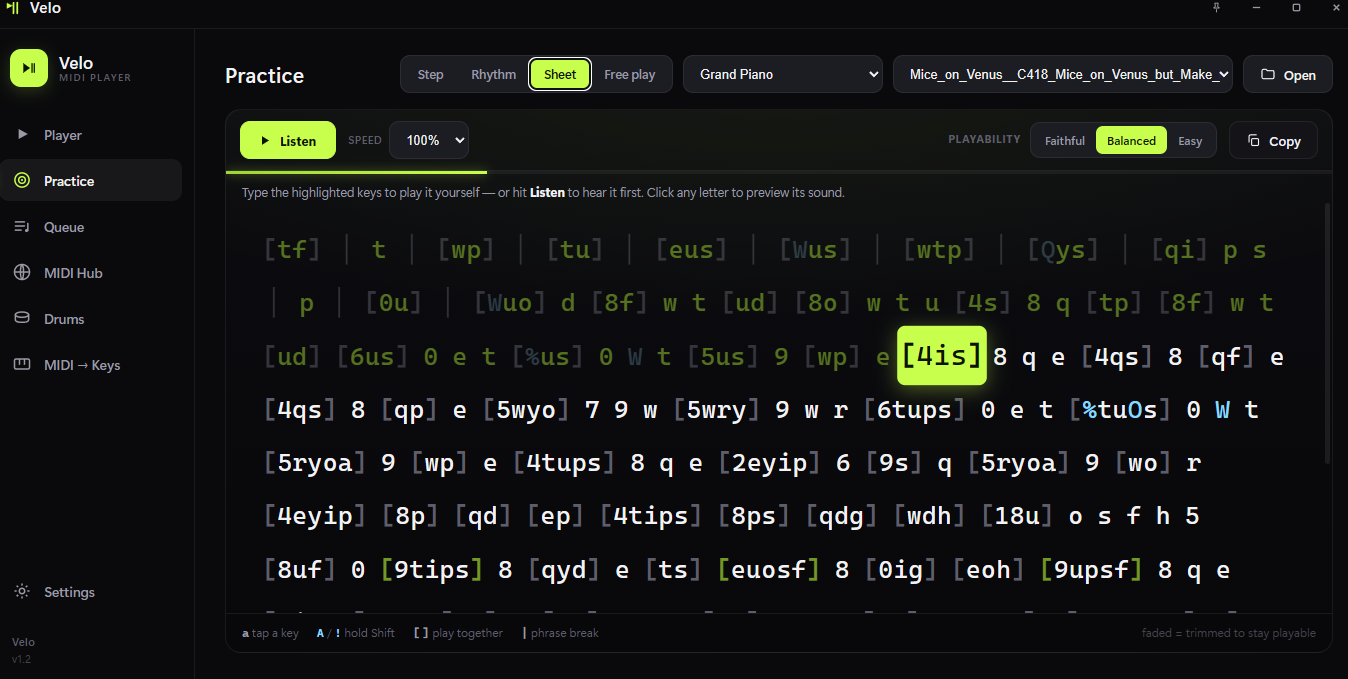Switch to the Step practice tab

431,75
